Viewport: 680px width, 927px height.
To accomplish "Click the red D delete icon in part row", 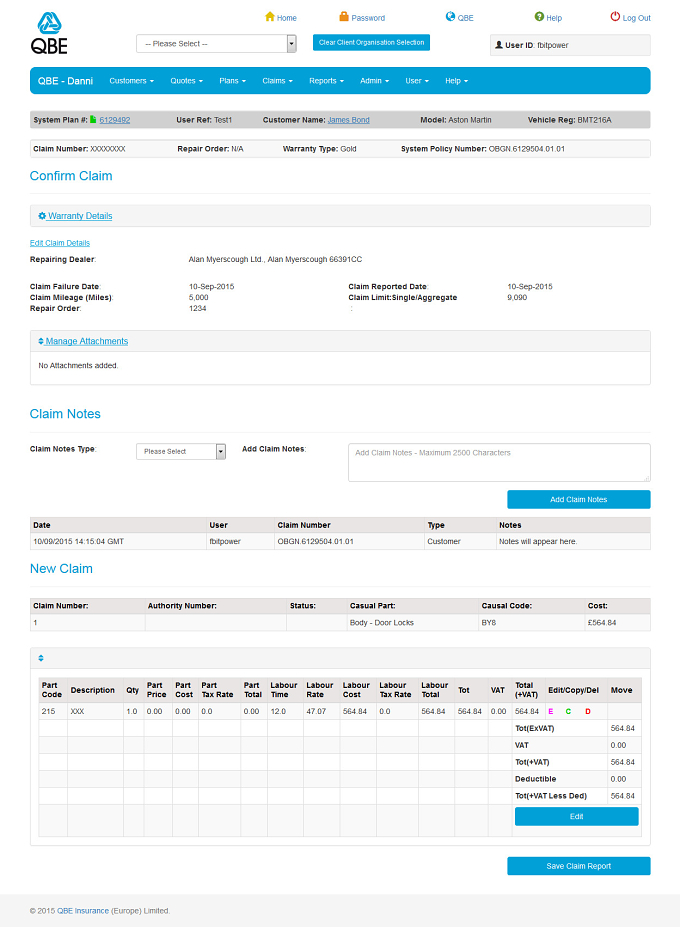I will (588, 711).
